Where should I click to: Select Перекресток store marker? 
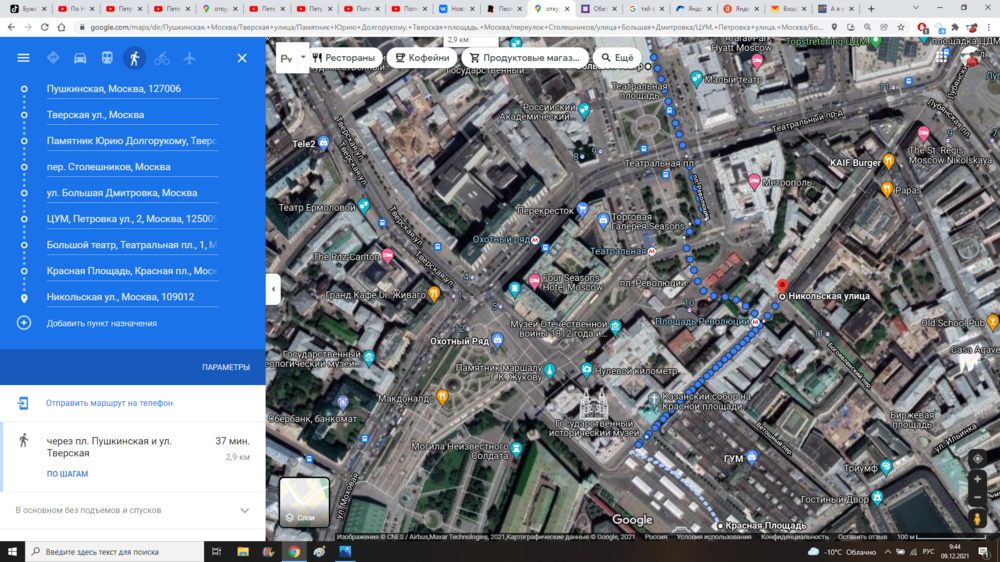pos(582,209)
